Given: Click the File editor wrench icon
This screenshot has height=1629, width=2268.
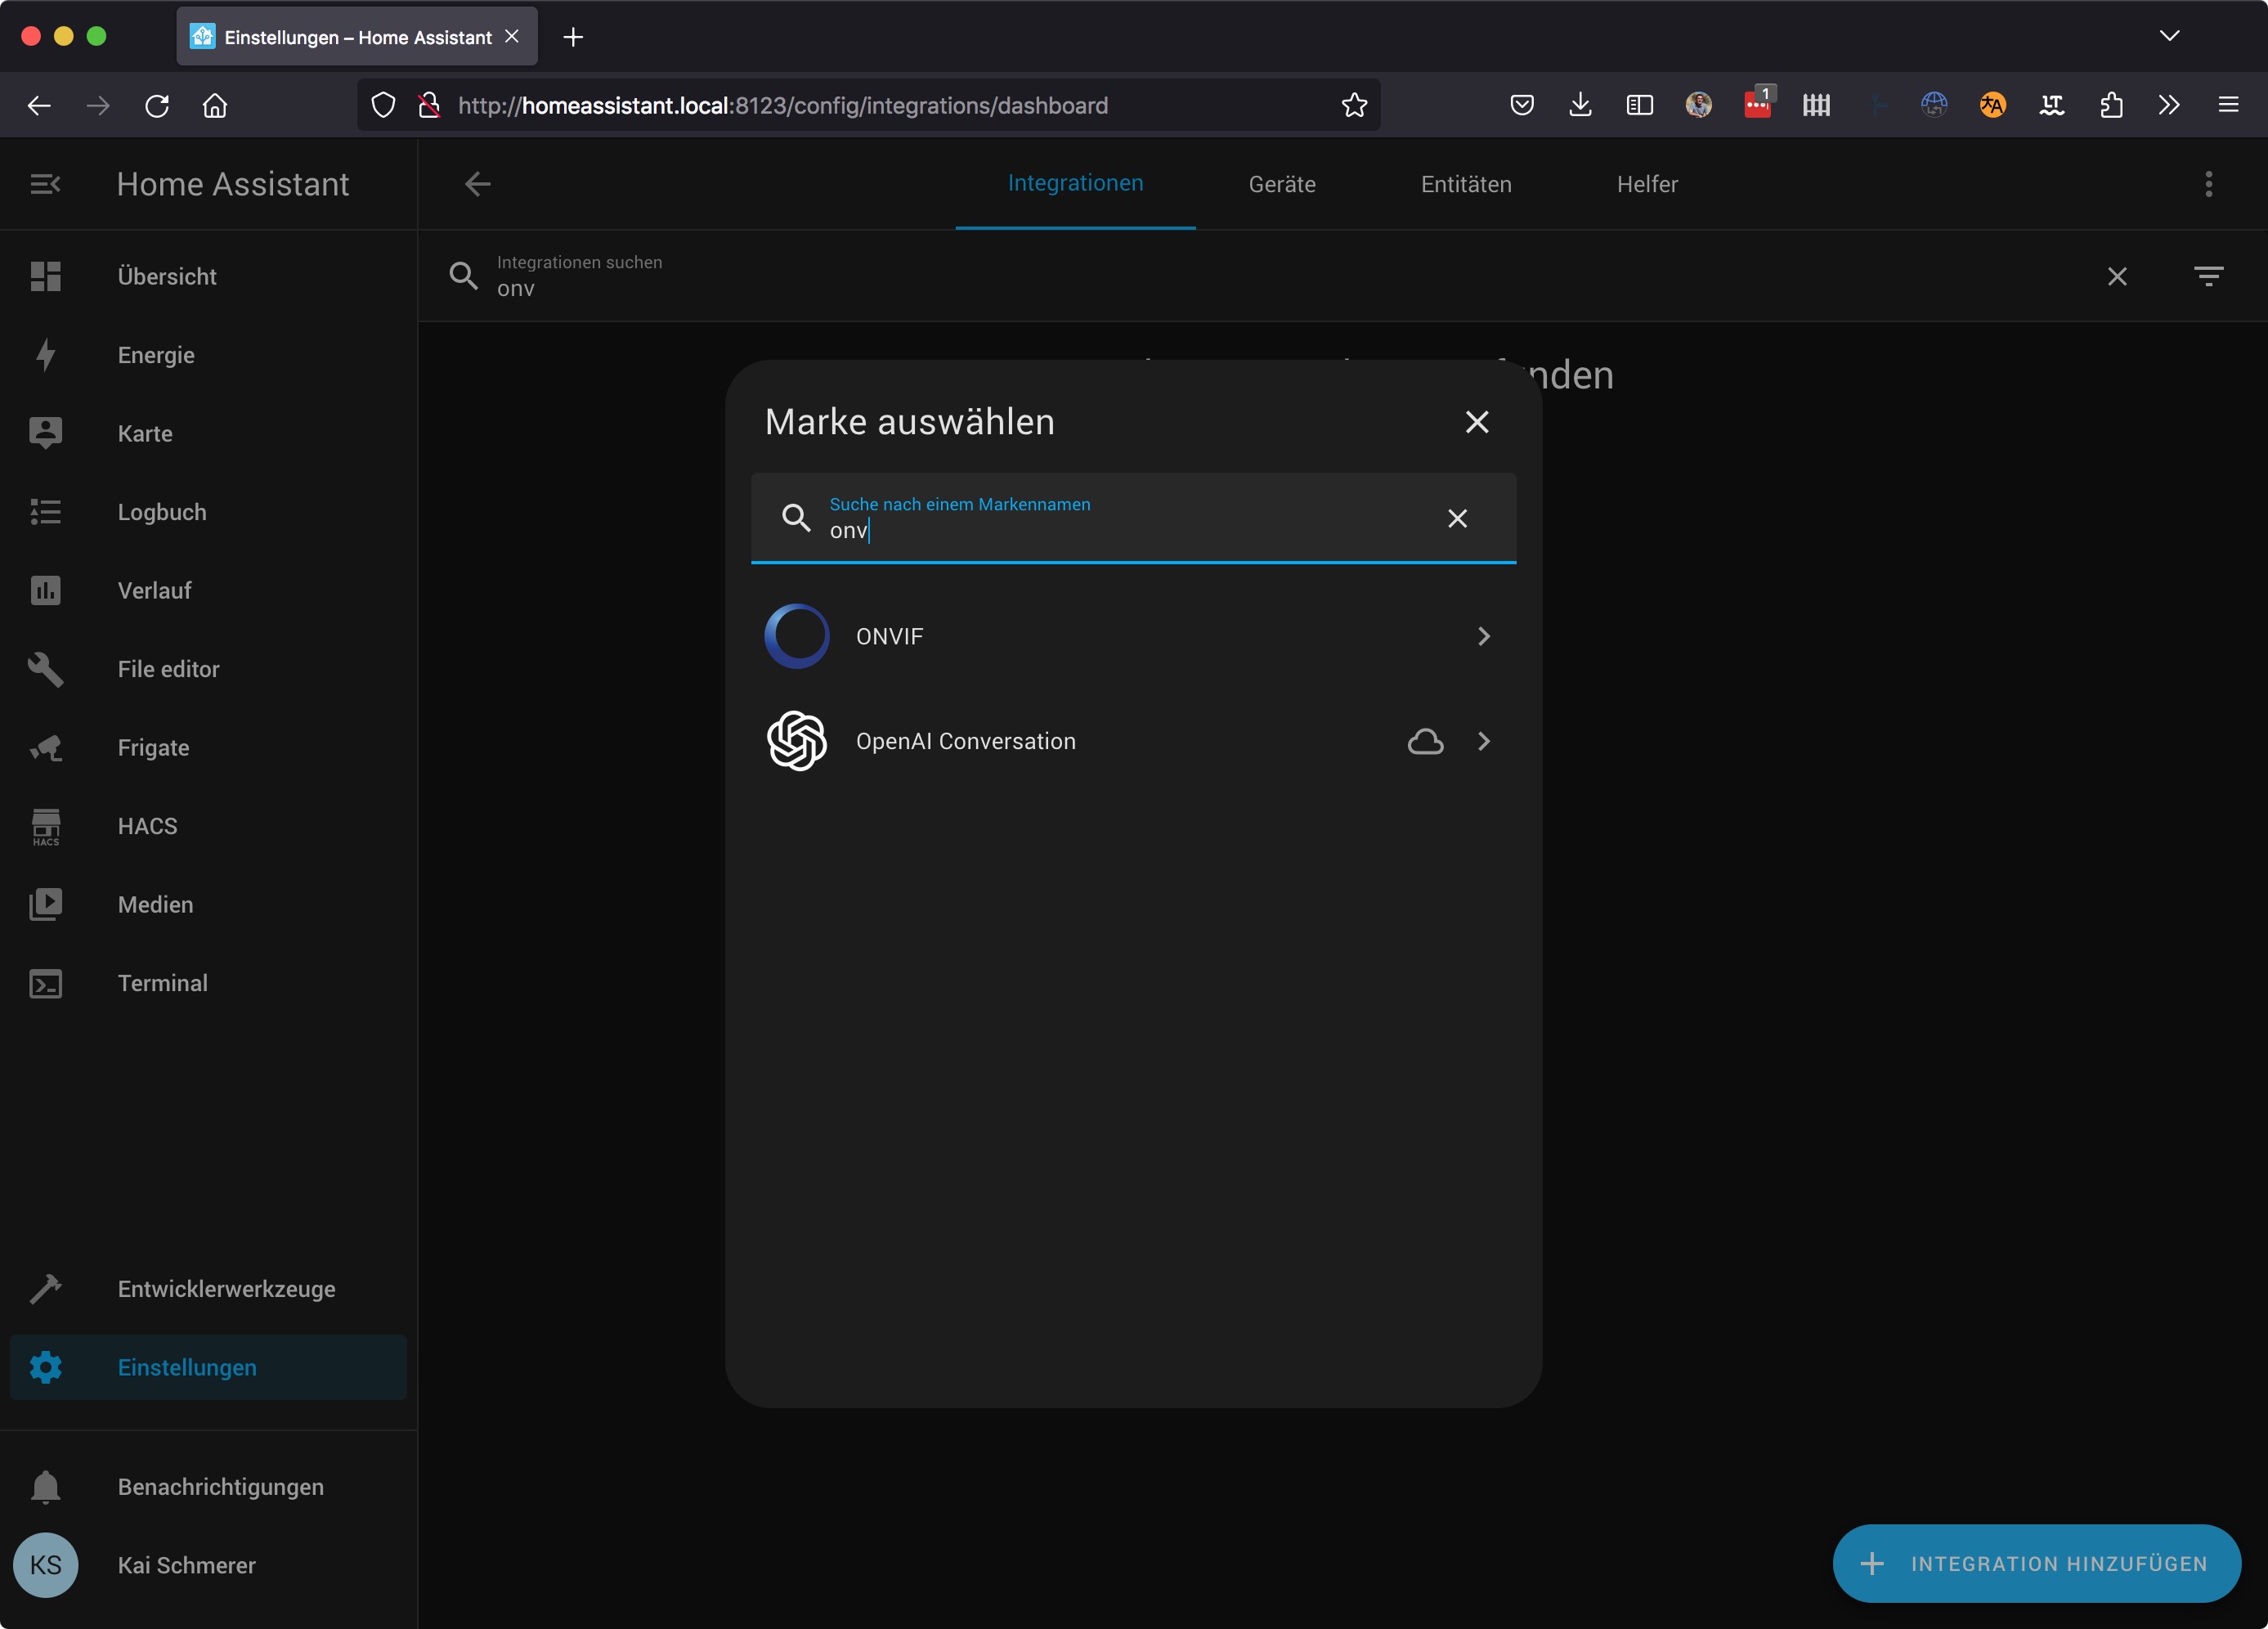Looking at the screenshot, I should pyautogui.click(x=45, y=669).
